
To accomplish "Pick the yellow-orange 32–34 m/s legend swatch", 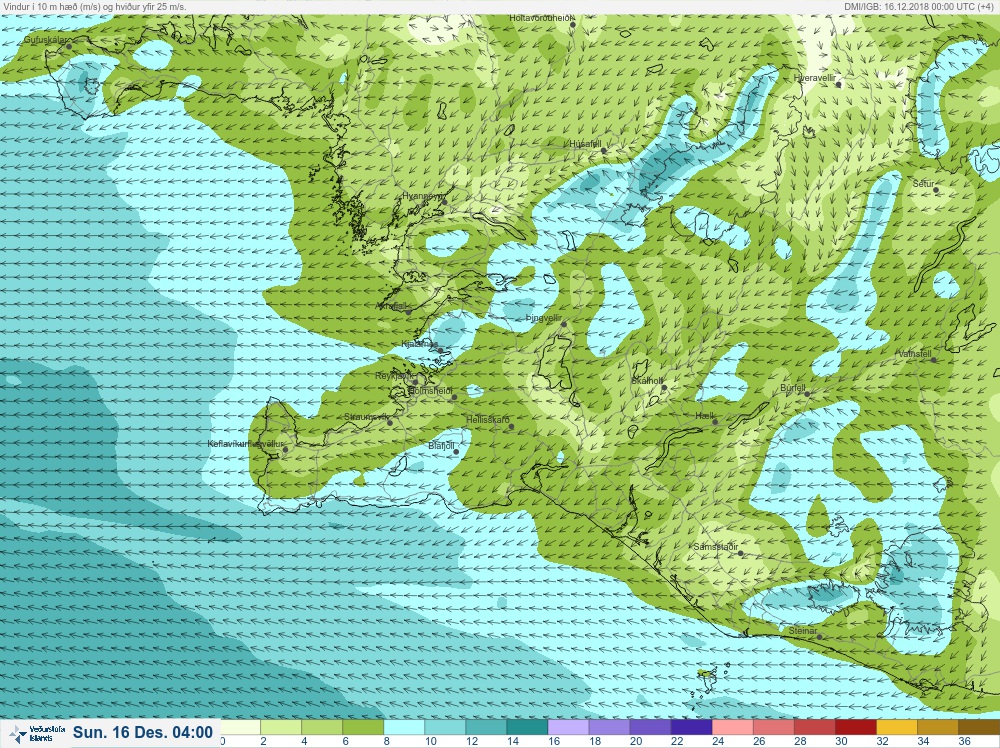I will (x=897, y=727).
